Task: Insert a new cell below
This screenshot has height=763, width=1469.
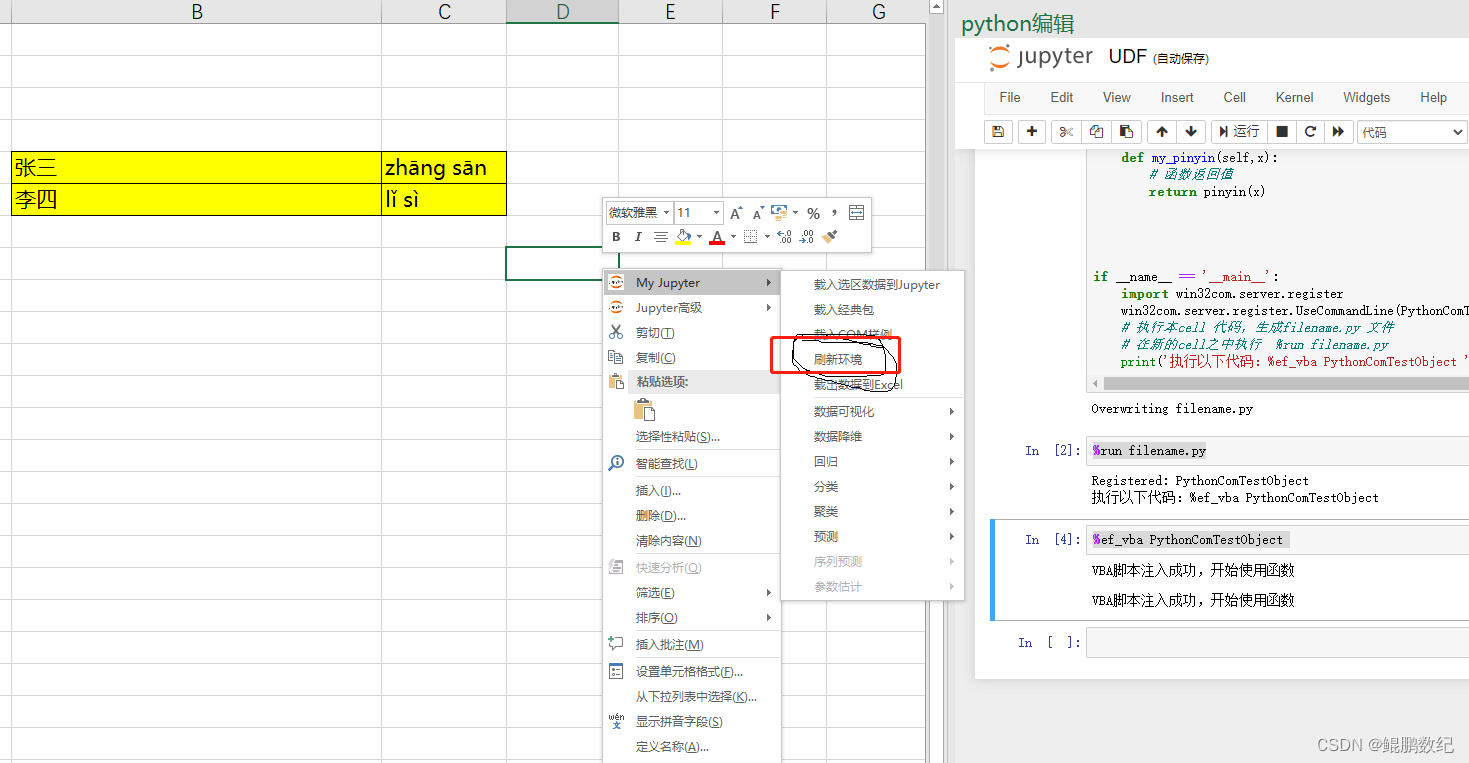Action: 1031,131
